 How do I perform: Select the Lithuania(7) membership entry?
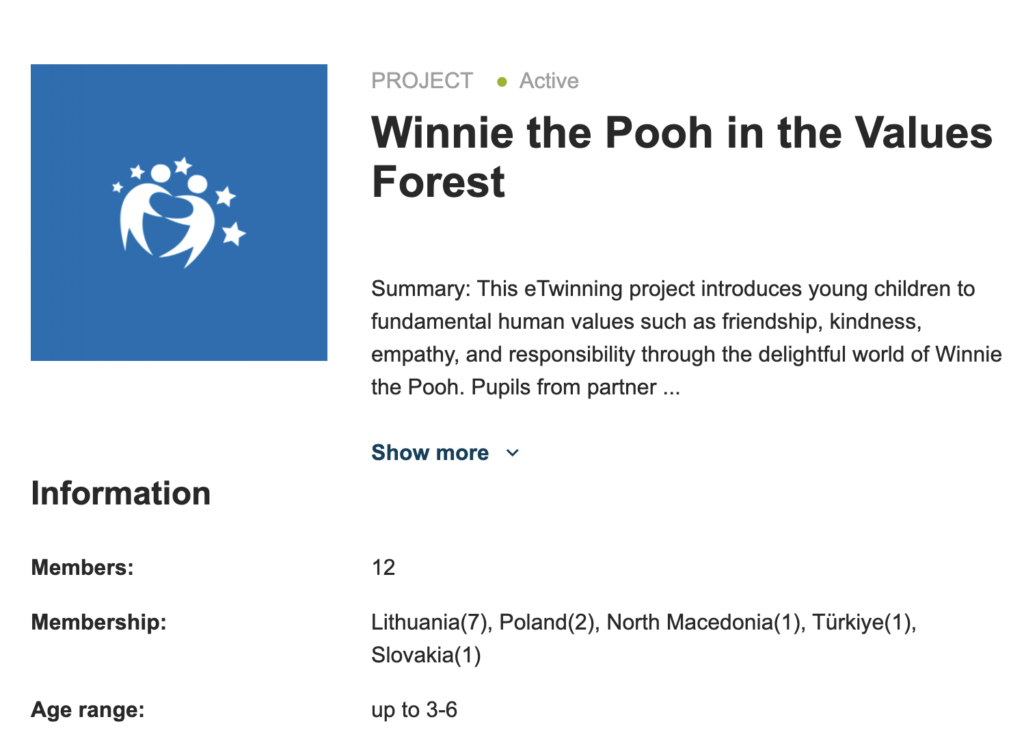coord(431,622)
